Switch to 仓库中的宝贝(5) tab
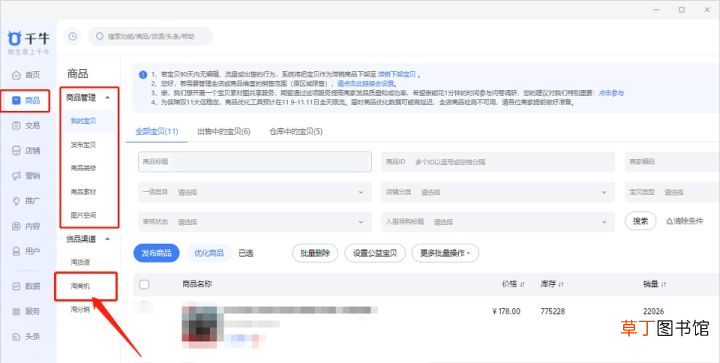Screen dimensions: 720x363 [296, 132]
